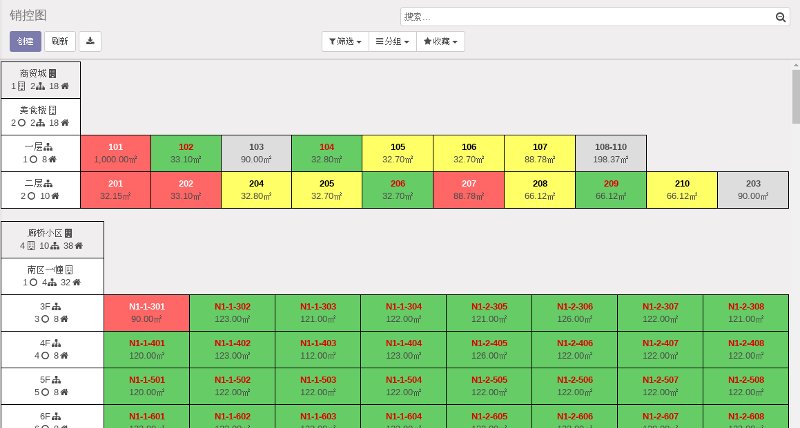This screenshot has height=428, width=800.
Task: Expand the 收藏 favorites dropdown
Action: click(x=440, y=41)
